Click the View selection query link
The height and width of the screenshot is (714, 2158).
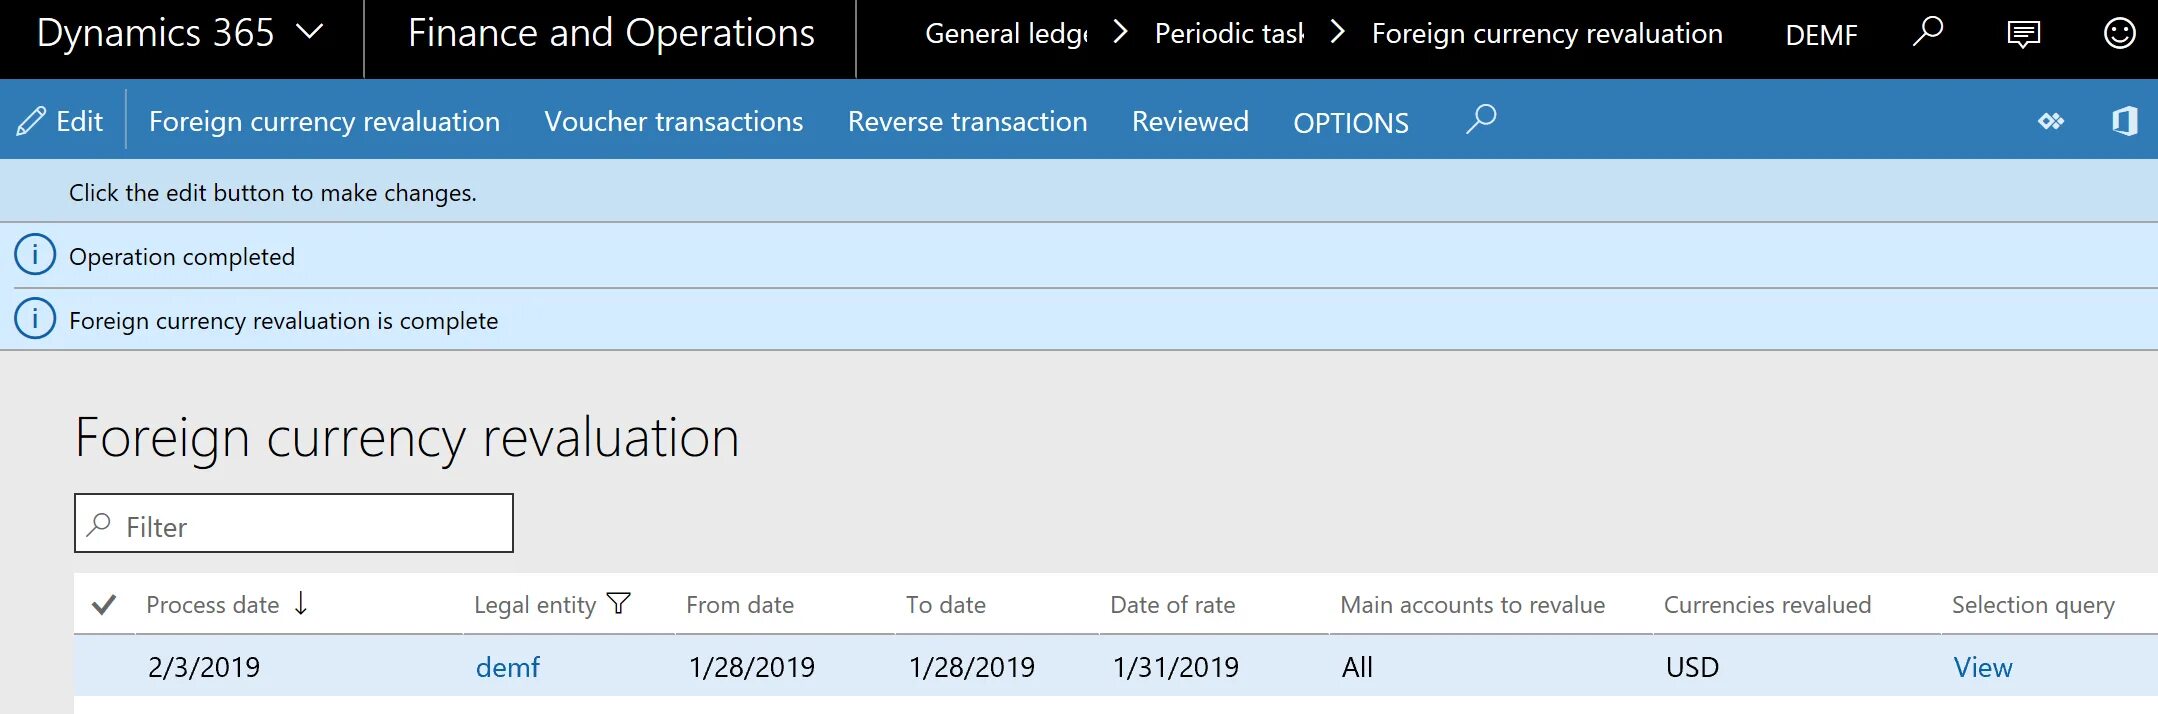tap(1982, 667)
